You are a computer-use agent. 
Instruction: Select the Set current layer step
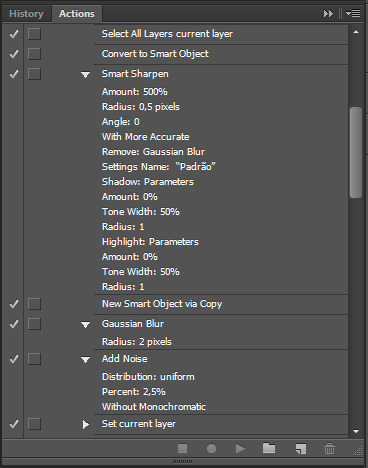[139, 424]
